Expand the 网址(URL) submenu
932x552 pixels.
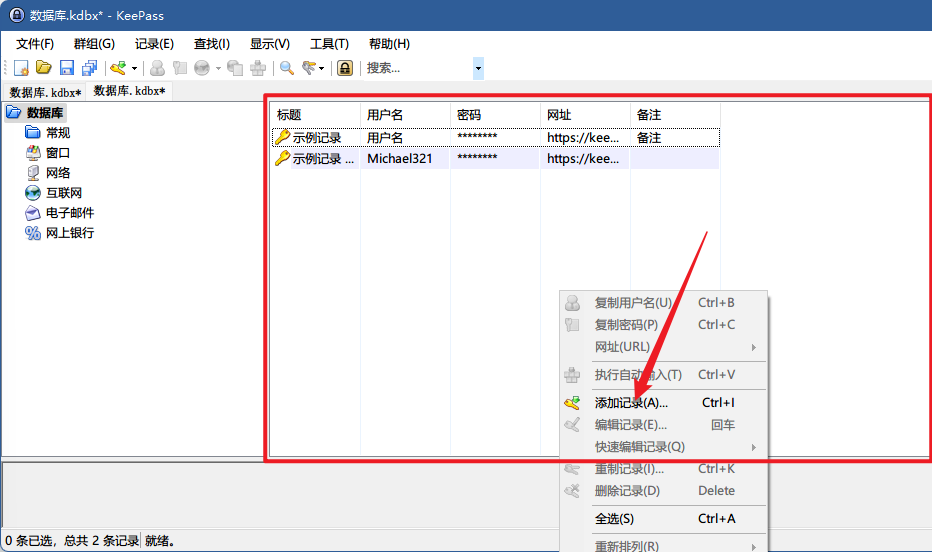[x=664, y=347]
